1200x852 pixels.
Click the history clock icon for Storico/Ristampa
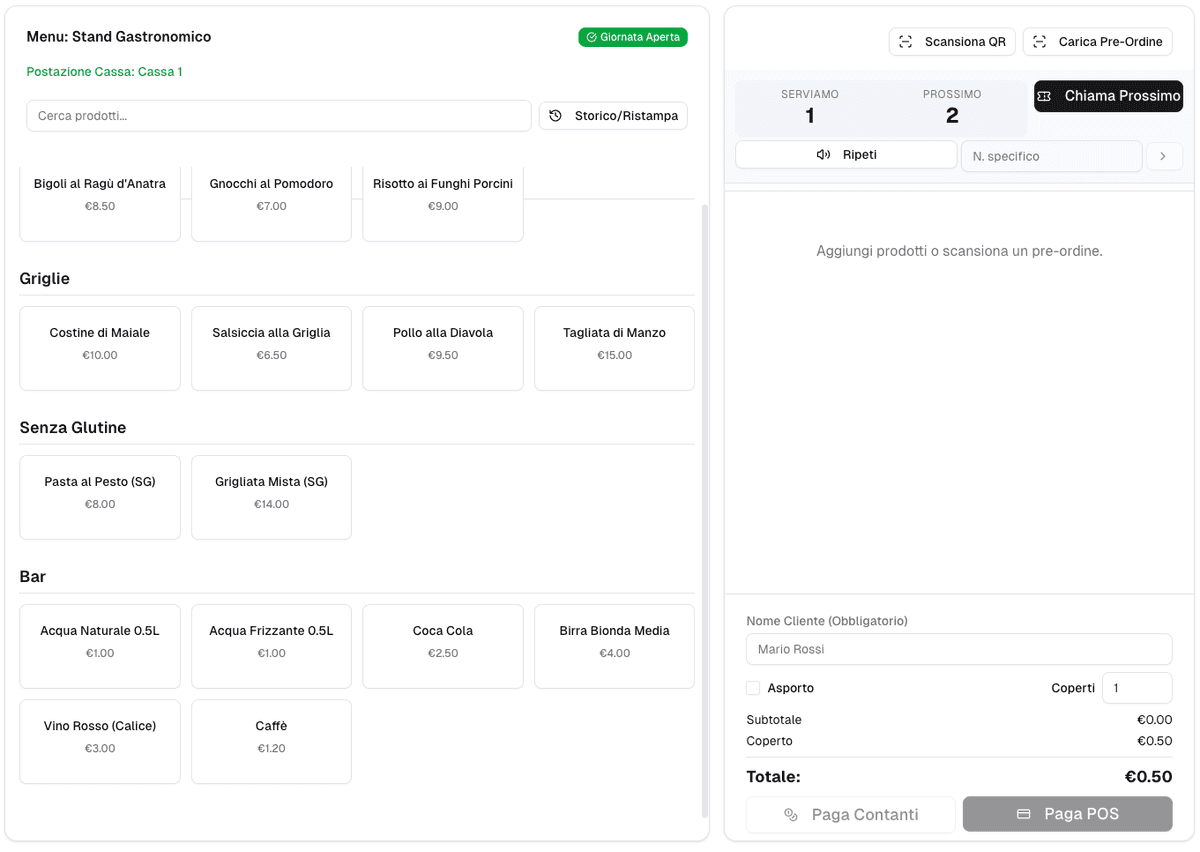pos(556,116)
